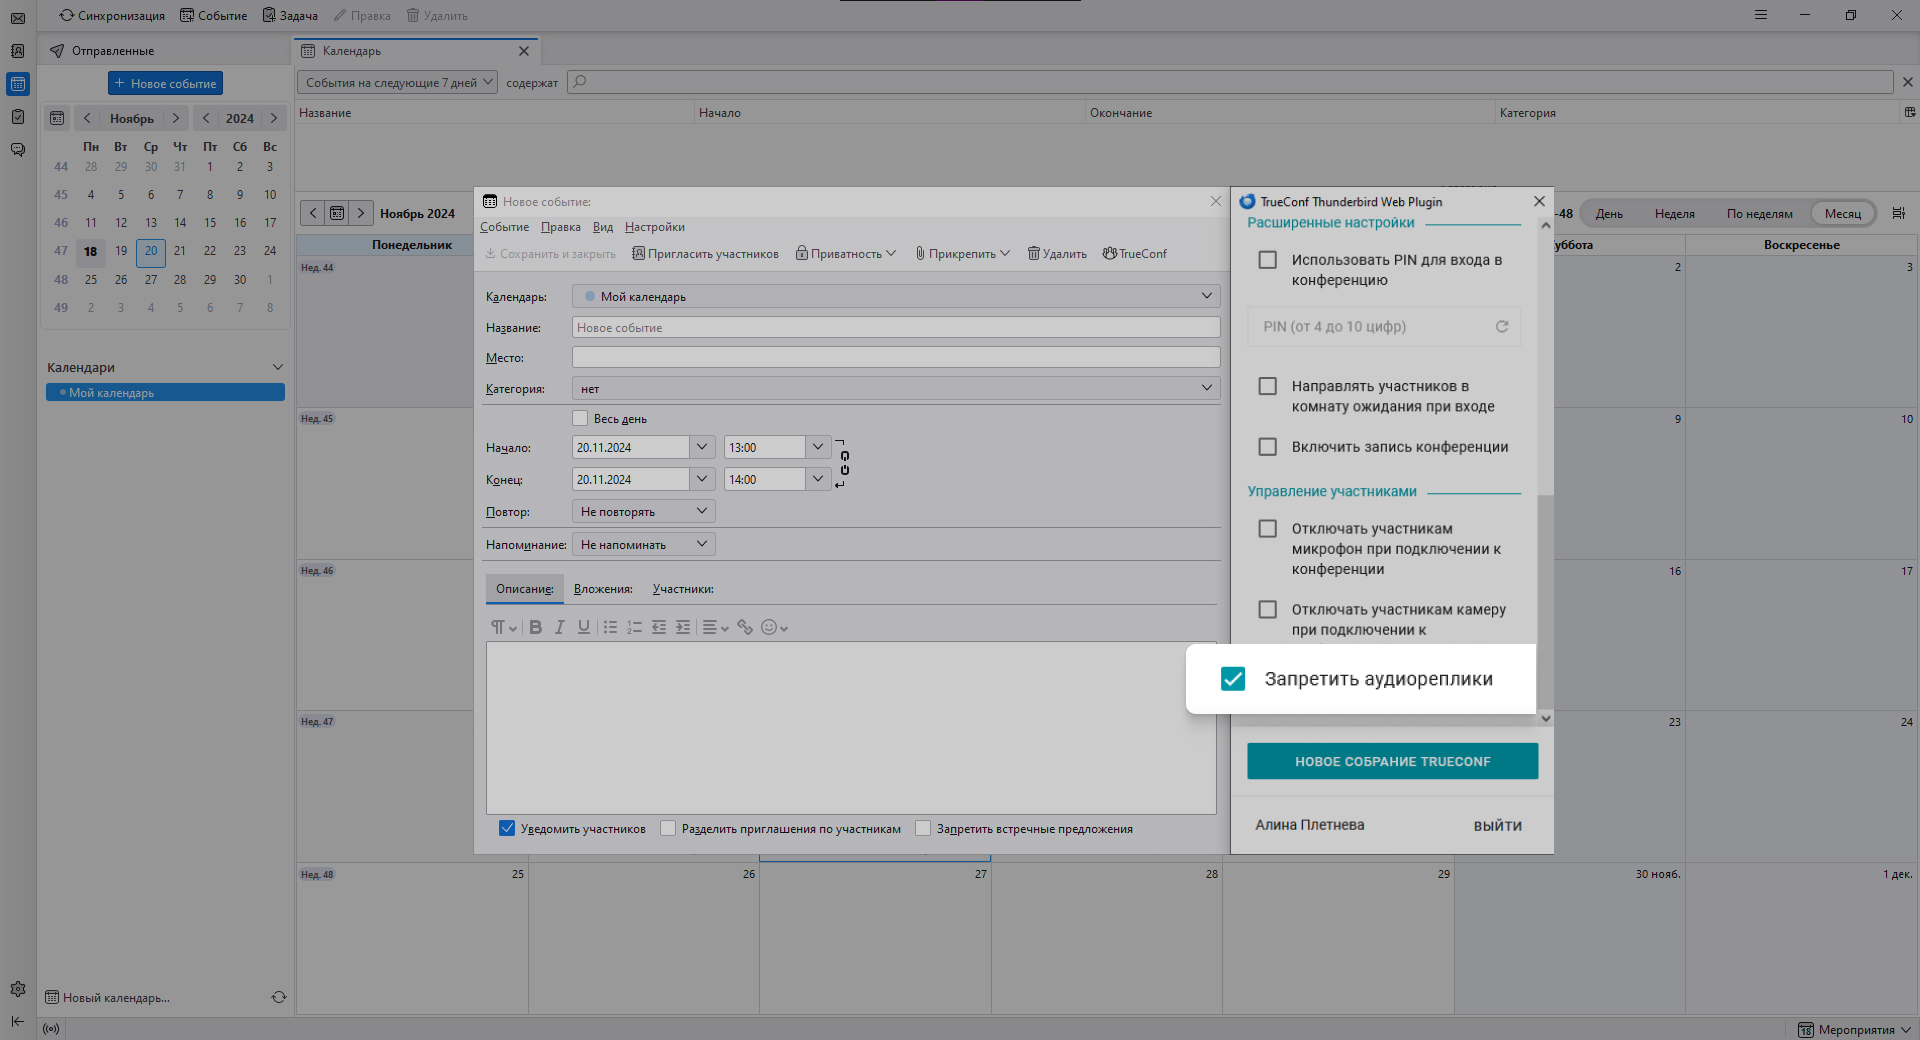Open the Tasks sidebar icon
Screen dimensions: 1920x1040
[18, 117]
